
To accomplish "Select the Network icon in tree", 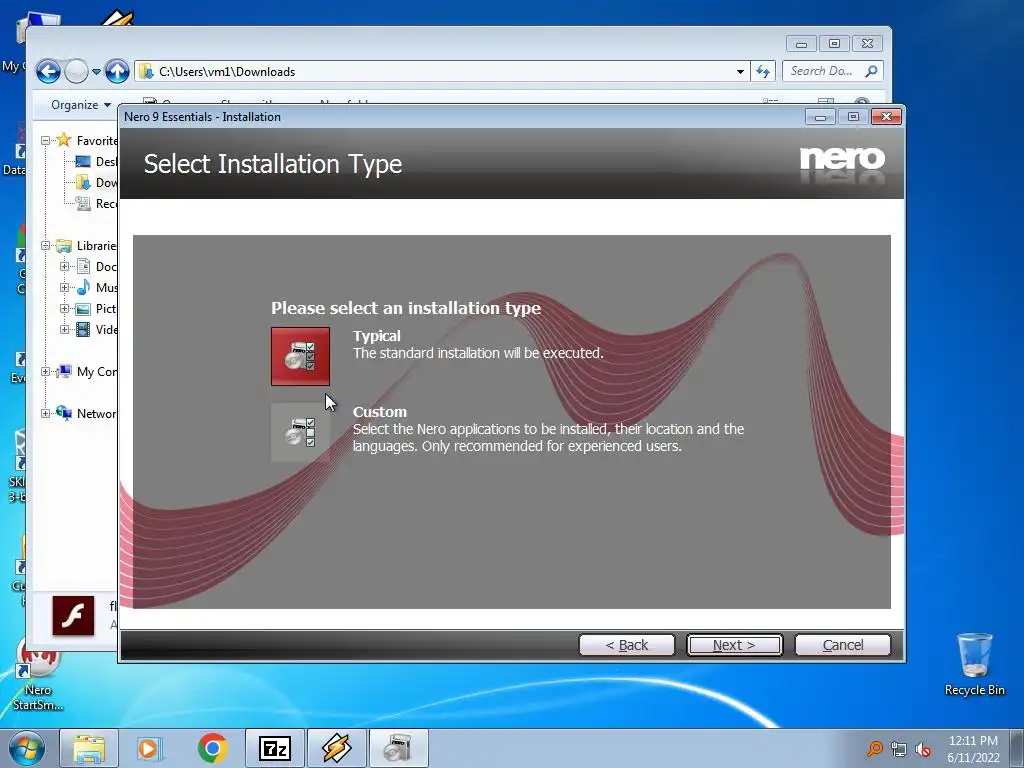I will point(63,413).
